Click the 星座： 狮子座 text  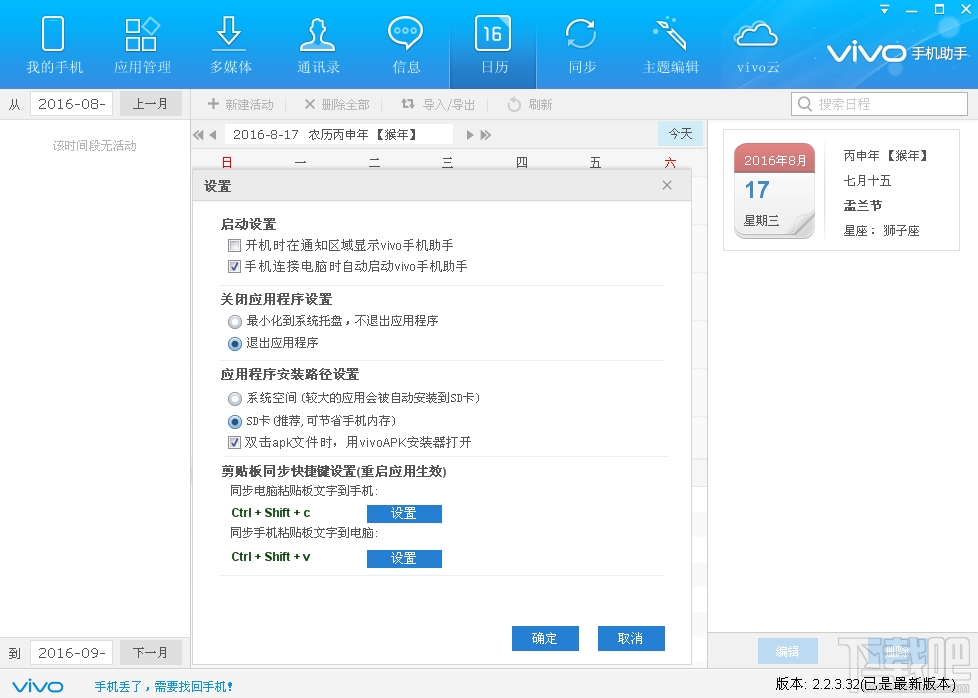881,231
